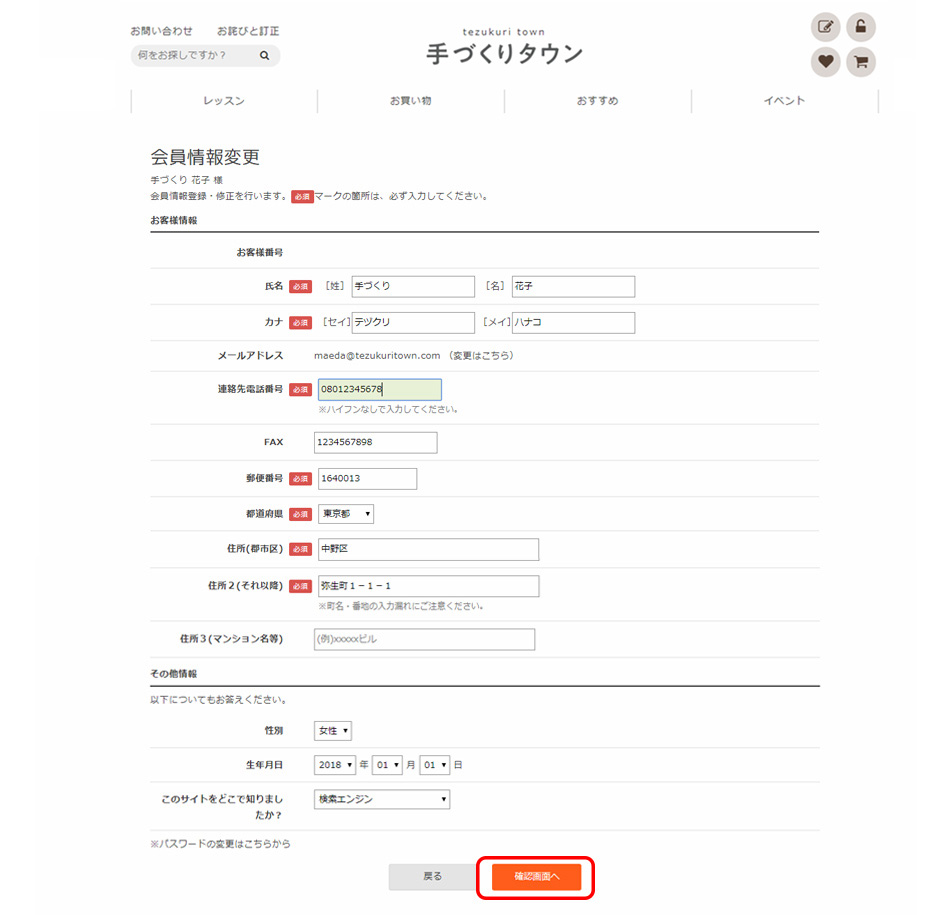Click the FAX number input field
Screen dimensions: 950x915
376,442
